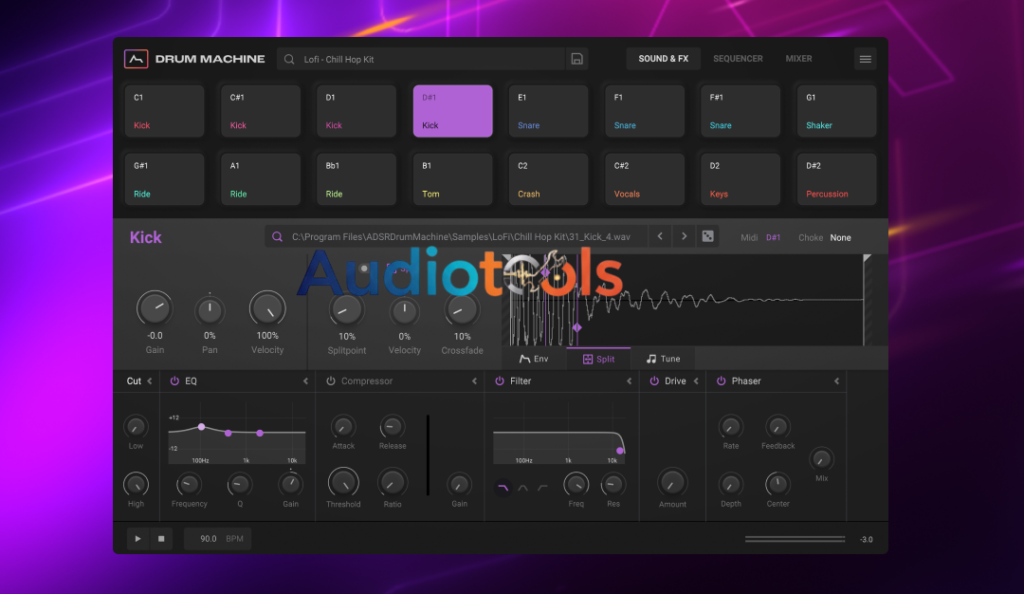Screen dimensions: 1024x594
Task: Enable the Compressor power button
Action: [x=330, y=381]
